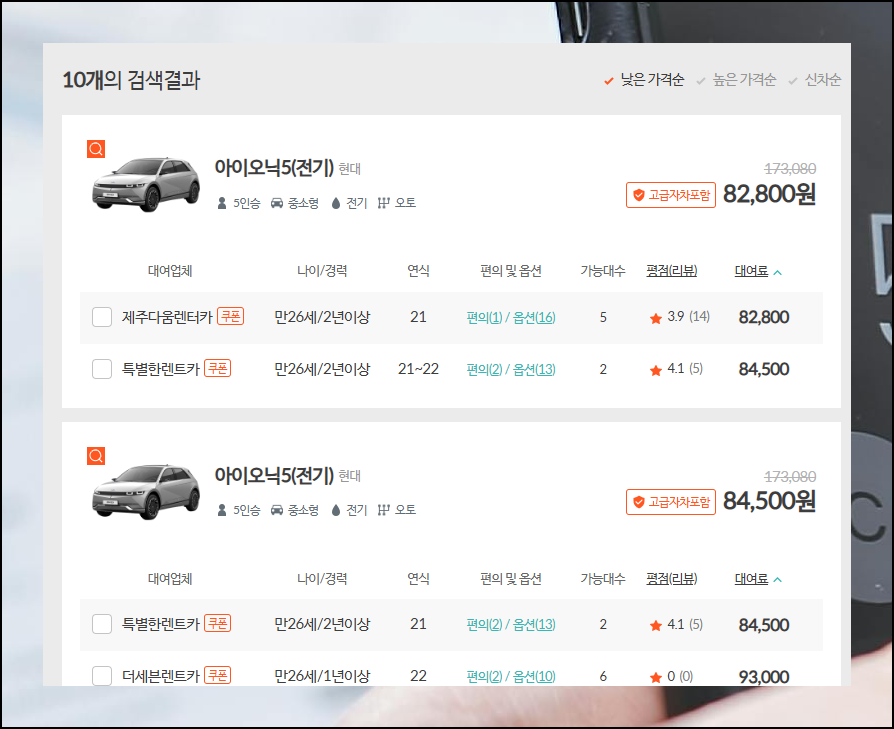
Task: Click 만26세/1년이상 in the 더세븐렌트카 row
Action: [322, 676]
